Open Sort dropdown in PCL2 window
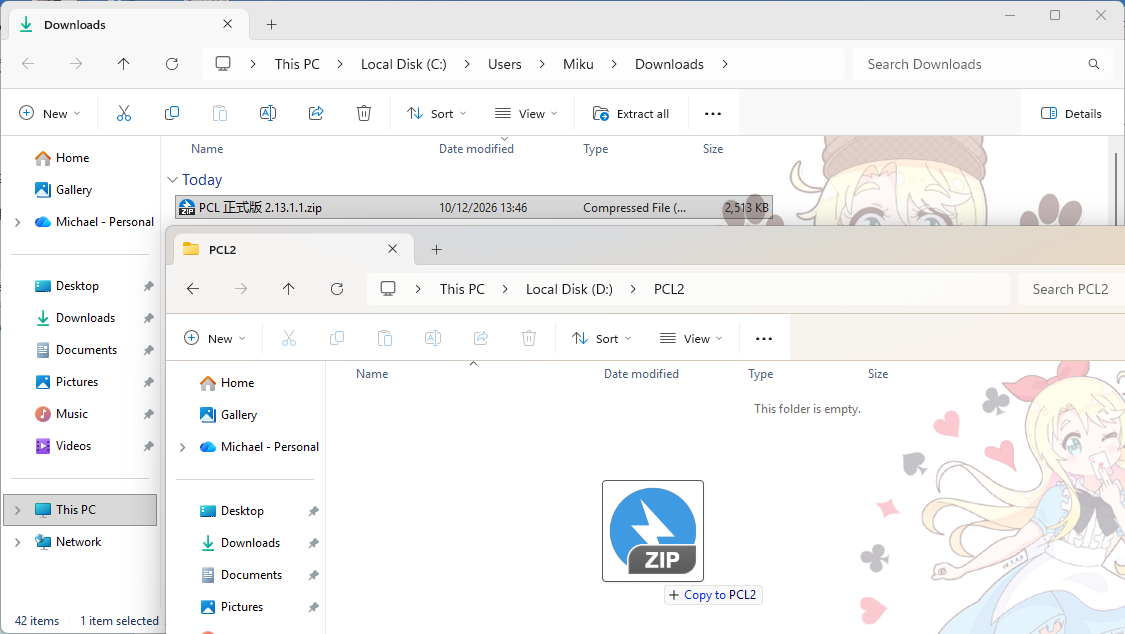1125x634 pixels. tap(601, 339)
